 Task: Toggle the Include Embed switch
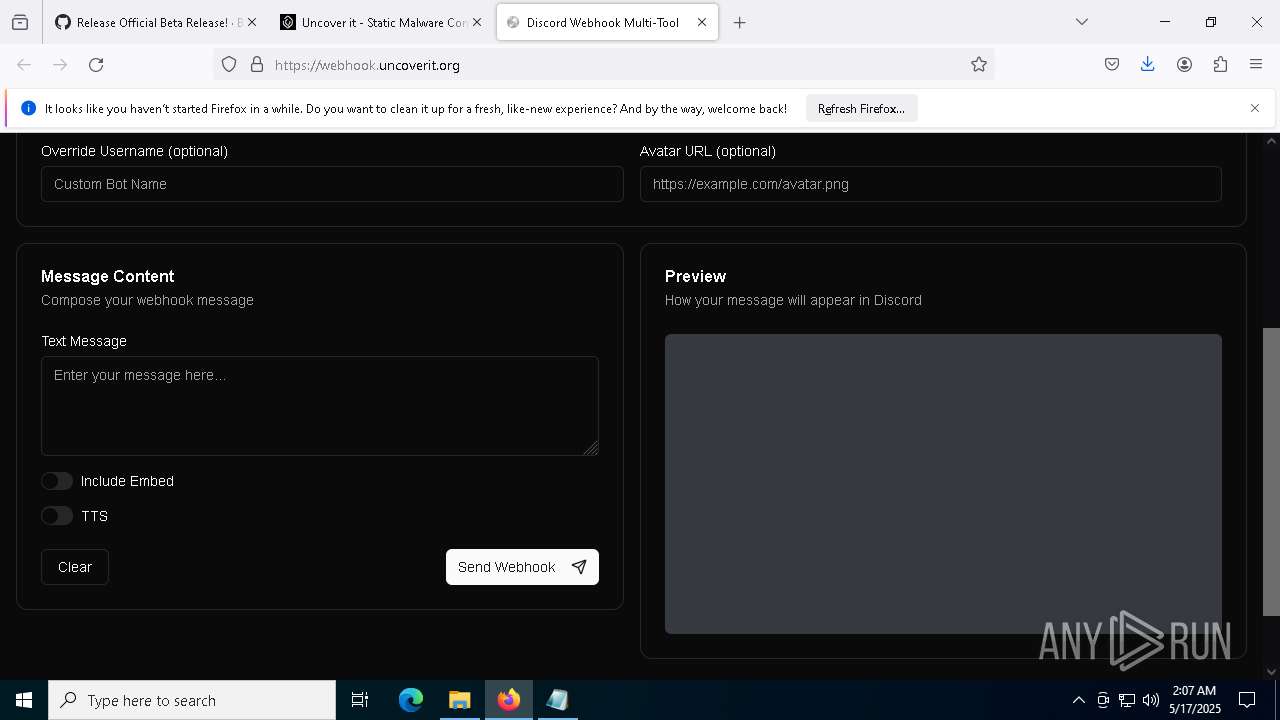click(x=57, y=481)
